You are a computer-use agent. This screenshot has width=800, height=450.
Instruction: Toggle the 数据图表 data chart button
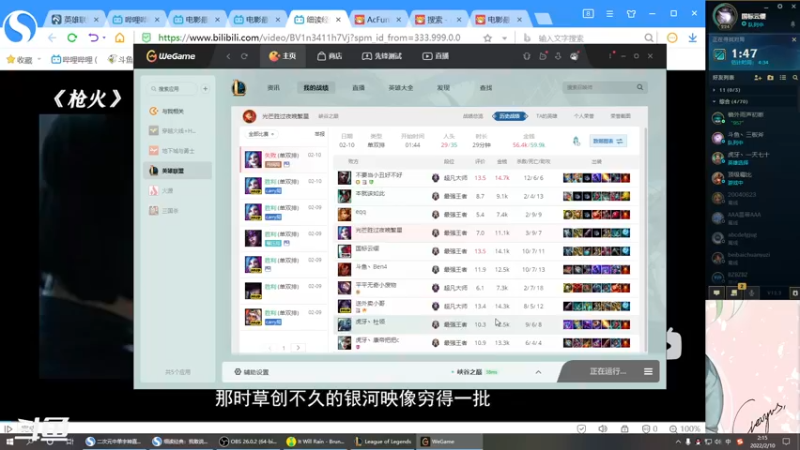pyautogui.click(x=608, y=141)
